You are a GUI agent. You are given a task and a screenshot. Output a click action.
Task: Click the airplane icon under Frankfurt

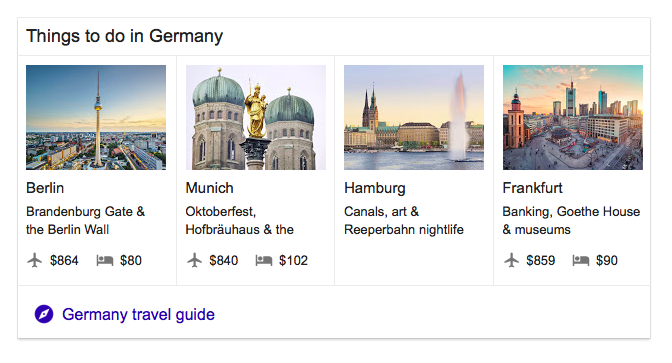511,260
